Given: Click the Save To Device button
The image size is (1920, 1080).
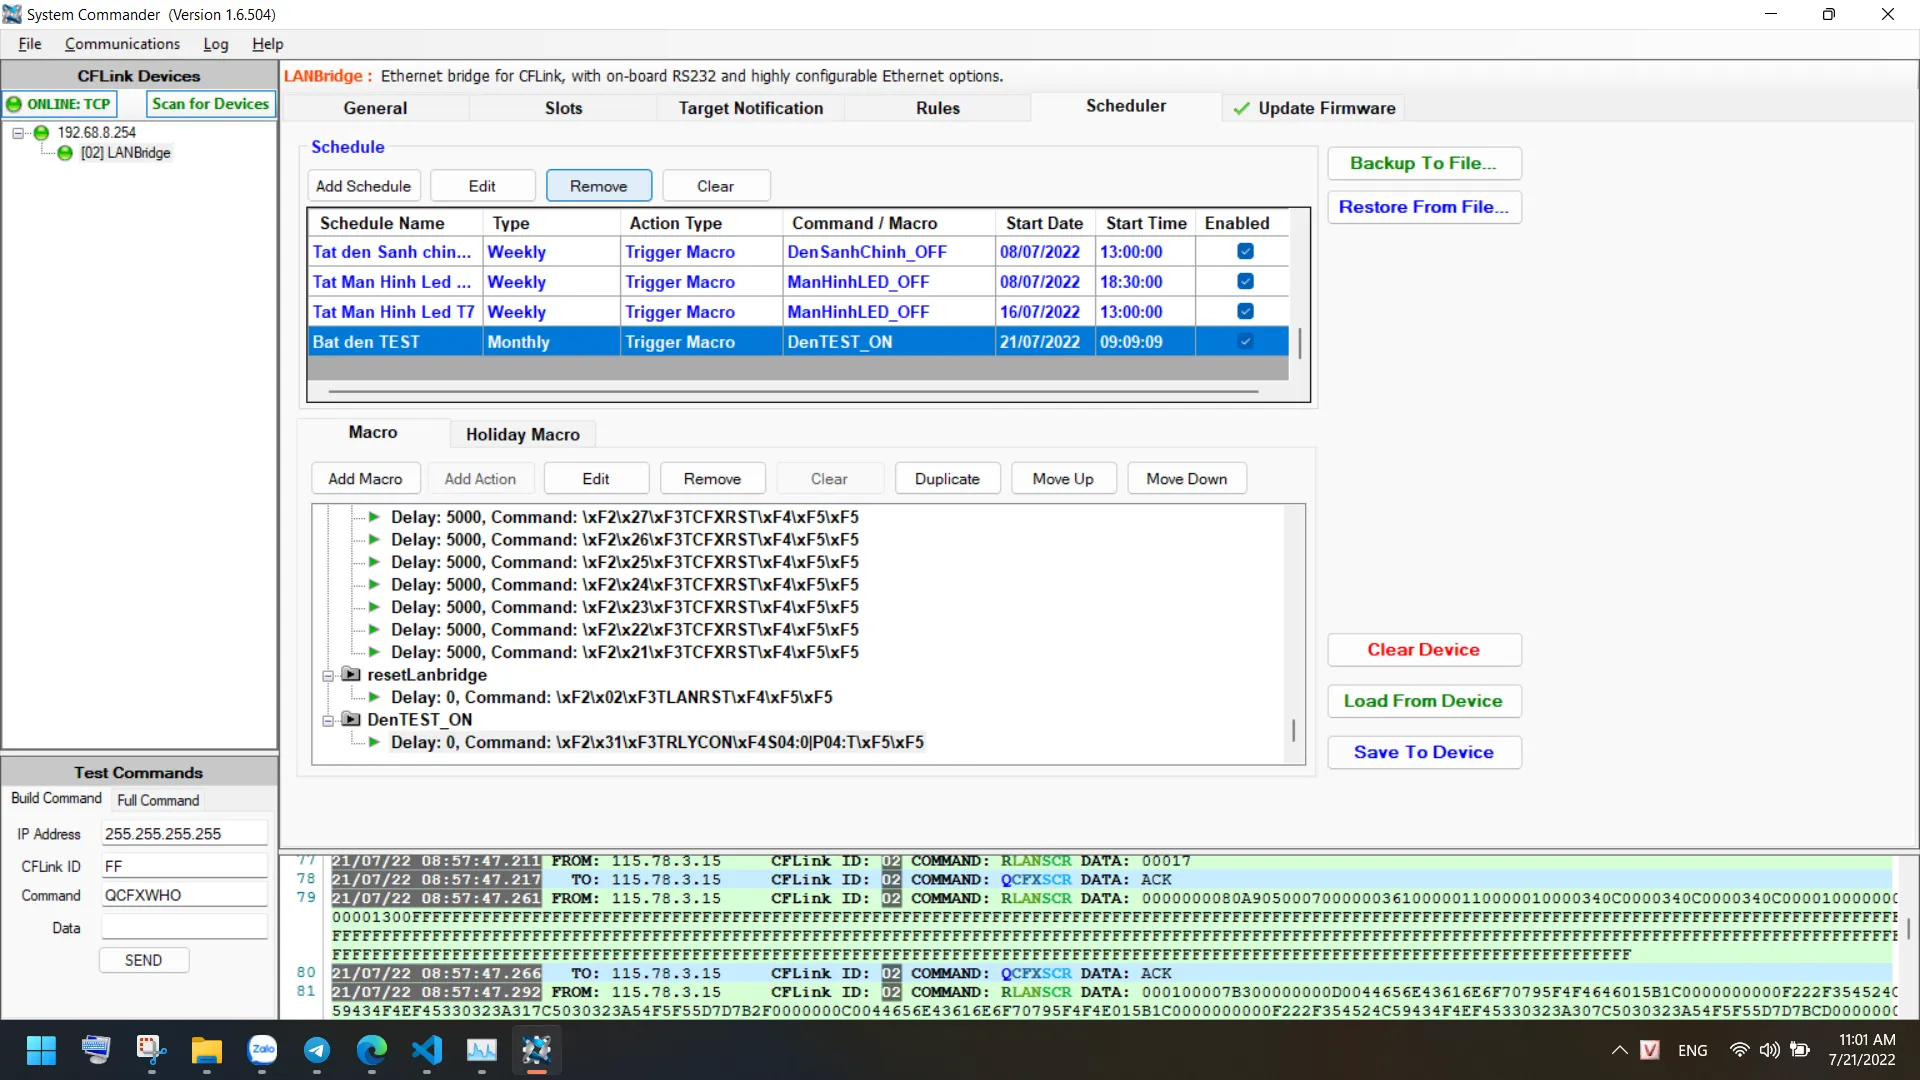Looking at the screenshot, I should 1423,752.
